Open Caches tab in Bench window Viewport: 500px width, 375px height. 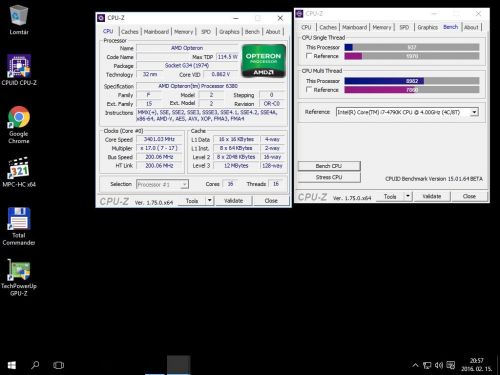(328, 27)
